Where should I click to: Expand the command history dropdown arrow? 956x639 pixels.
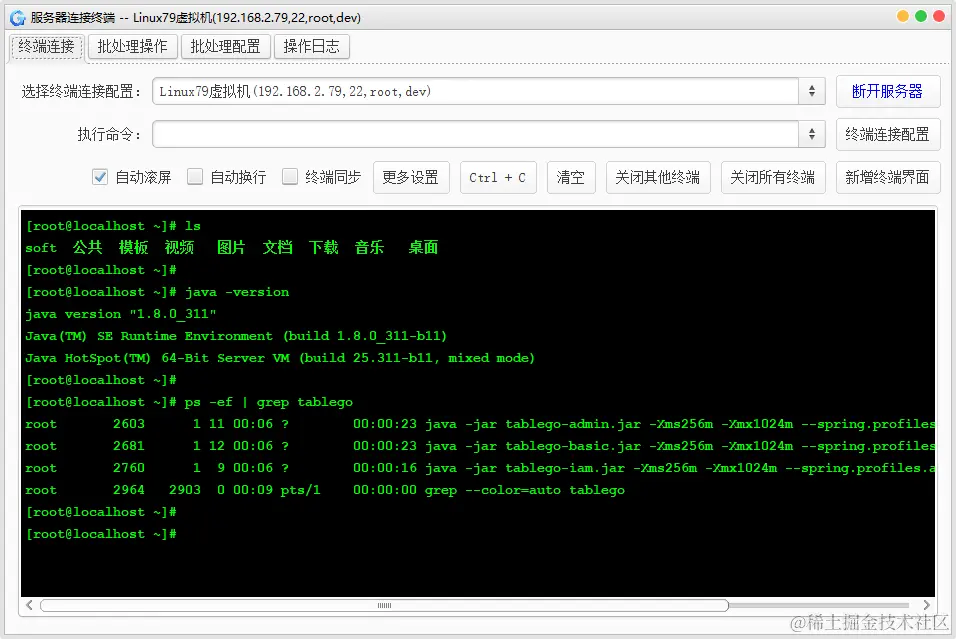tap(812, 134)
